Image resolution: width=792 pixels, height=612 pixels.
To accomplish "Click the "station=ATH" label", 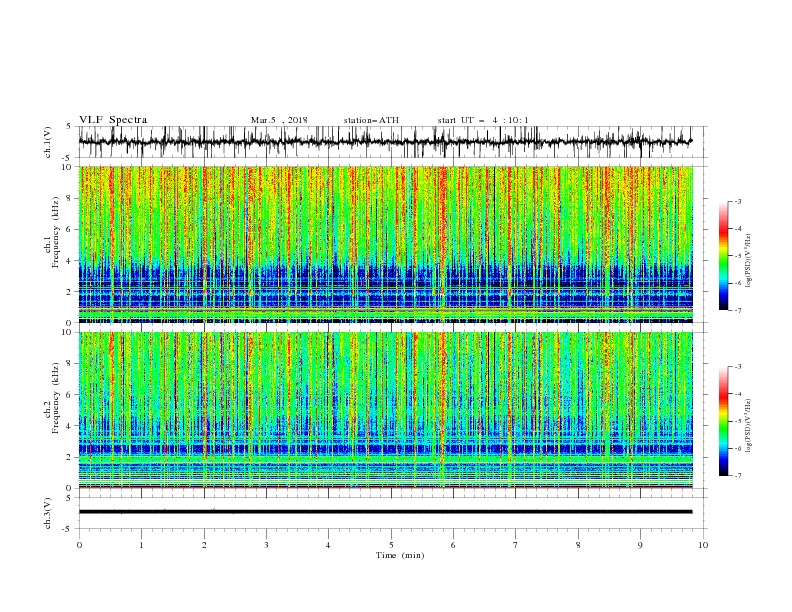I will coord(371,120).
